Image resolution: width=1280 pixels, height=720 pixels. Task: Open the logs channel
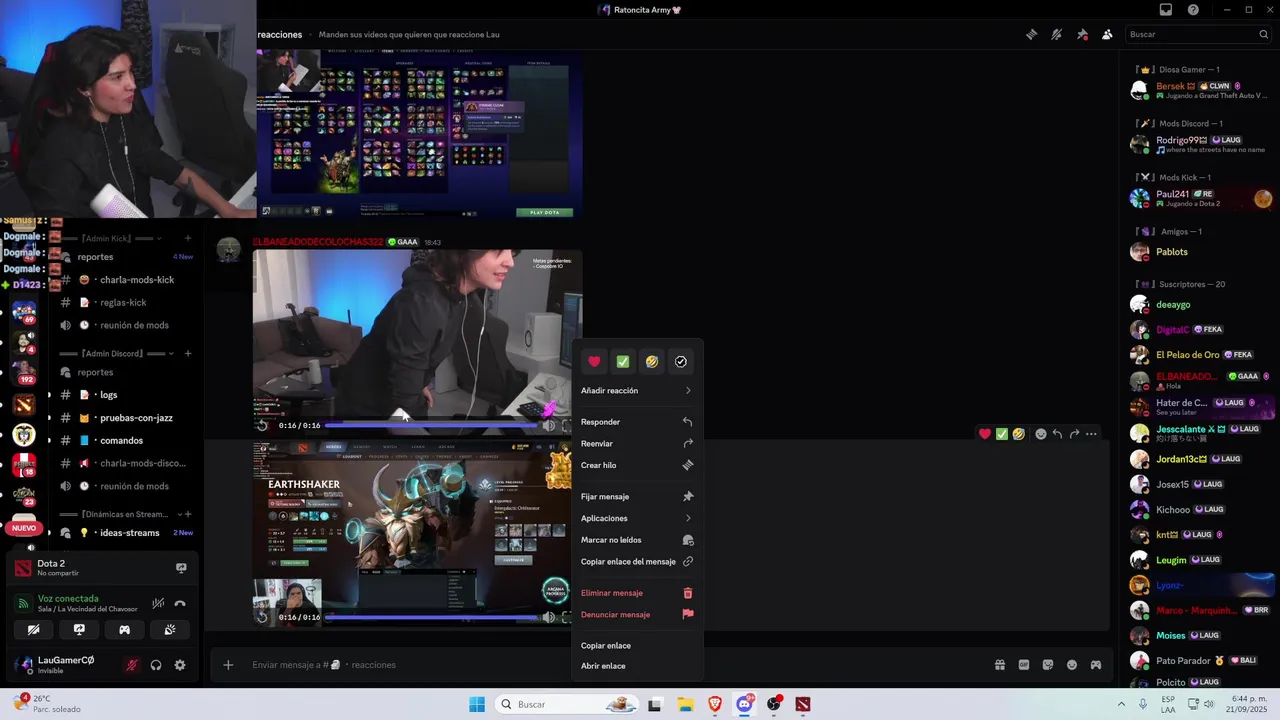pos(126,395)
